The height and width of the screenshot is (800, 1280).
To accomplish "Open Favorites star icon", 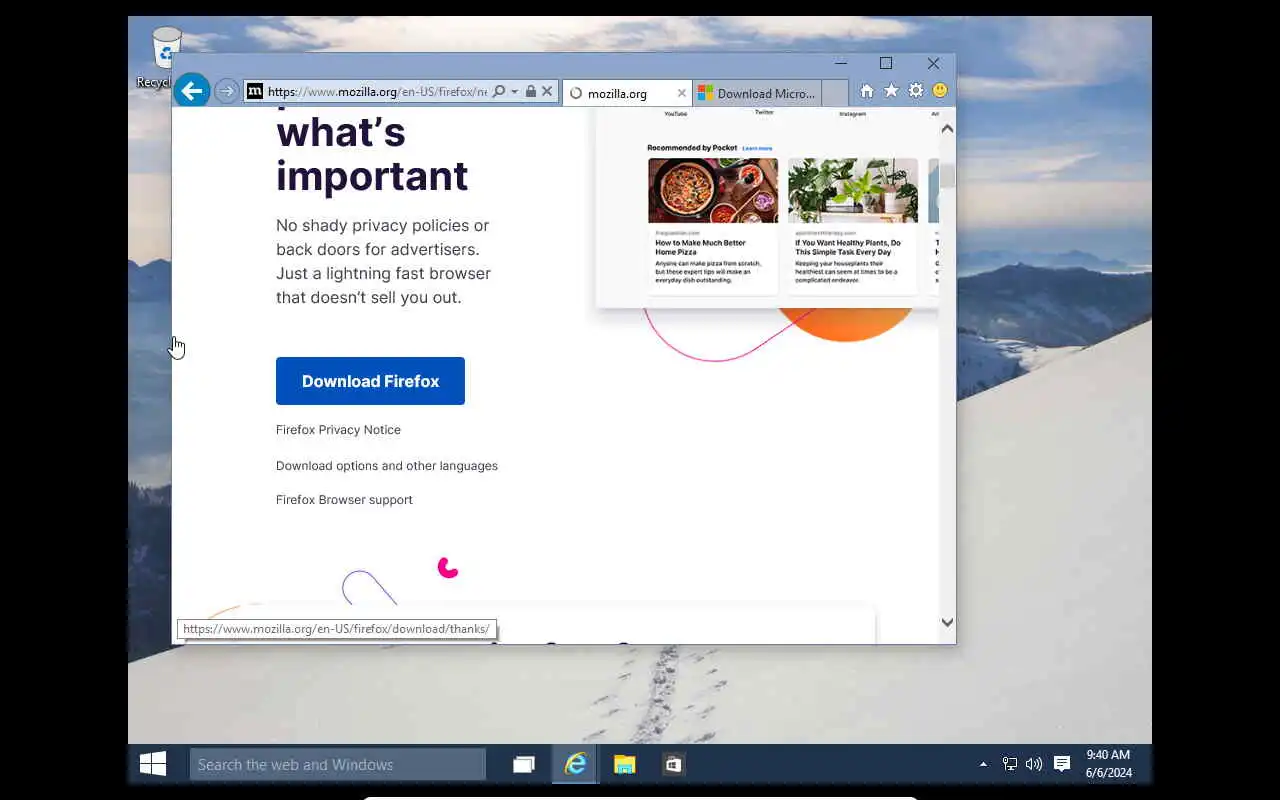I will 891,91.
